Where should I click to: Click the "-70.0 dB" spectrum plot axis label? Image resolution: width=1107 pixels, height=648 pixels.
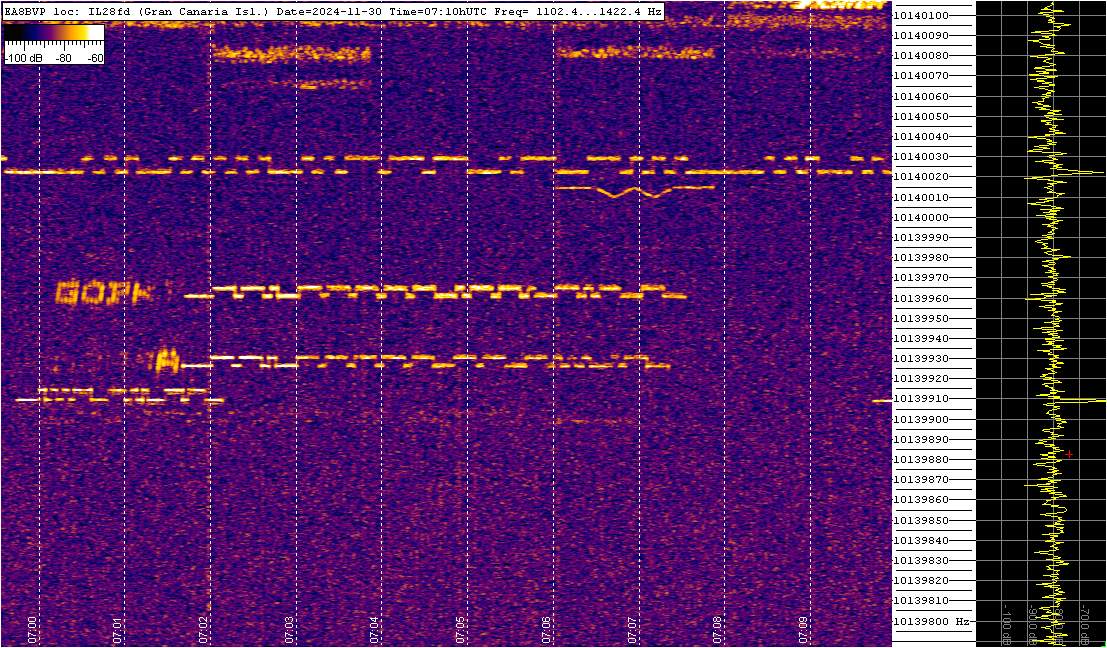[1085, 623]
